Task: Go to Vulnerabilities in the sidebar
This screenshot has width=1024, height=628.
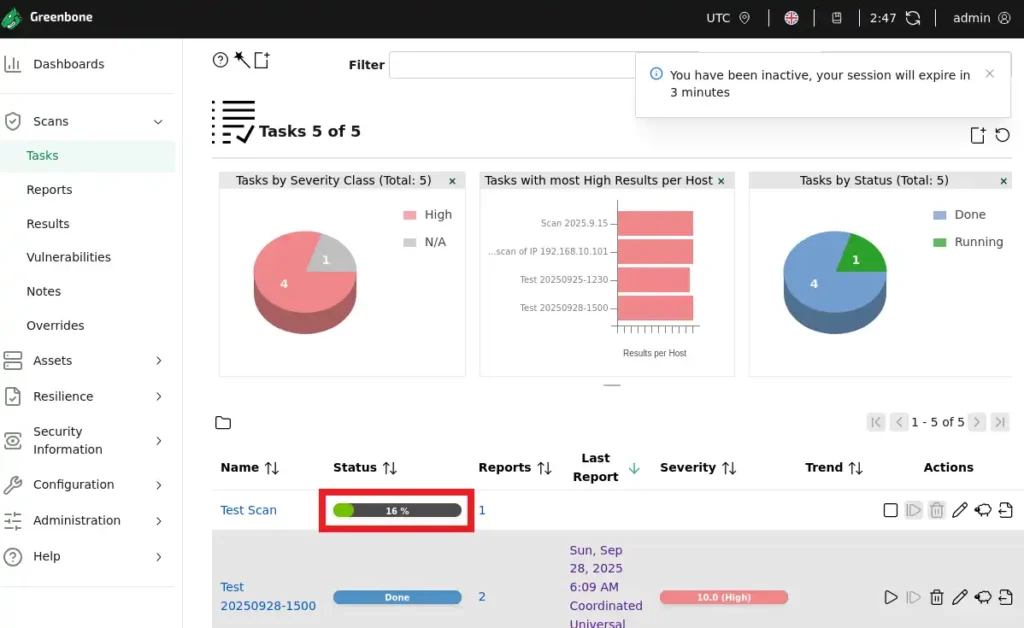Action: coord(68,257)
